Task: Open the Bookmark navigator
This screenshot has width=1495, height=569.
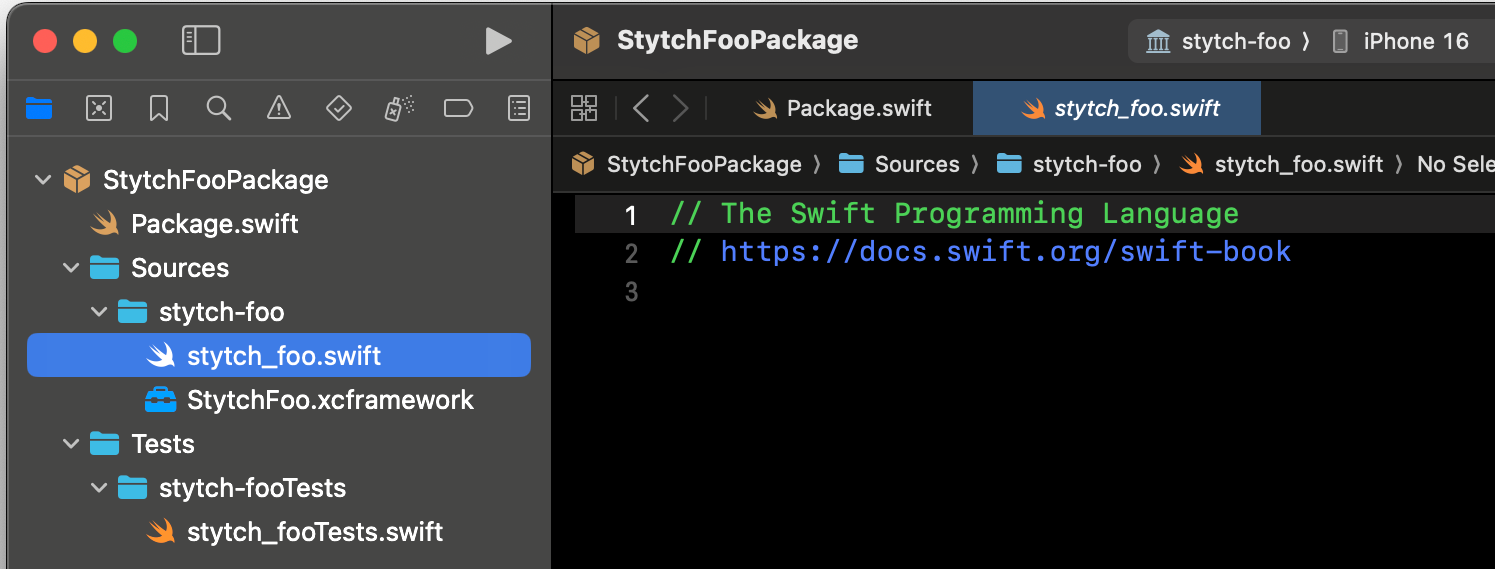Action: [x=159, y=108]
